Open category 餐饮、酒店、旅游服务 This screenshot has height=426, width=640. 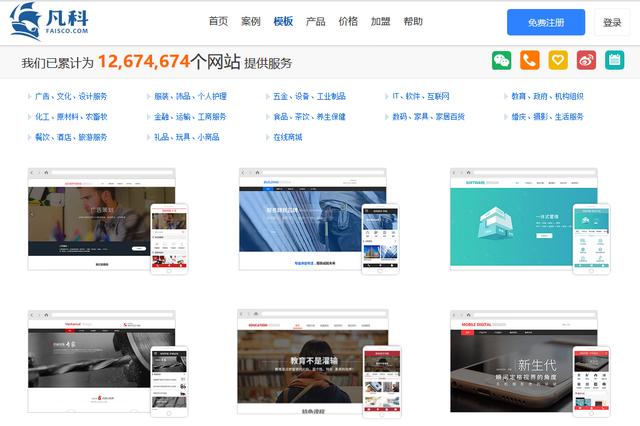click(71, 137)
